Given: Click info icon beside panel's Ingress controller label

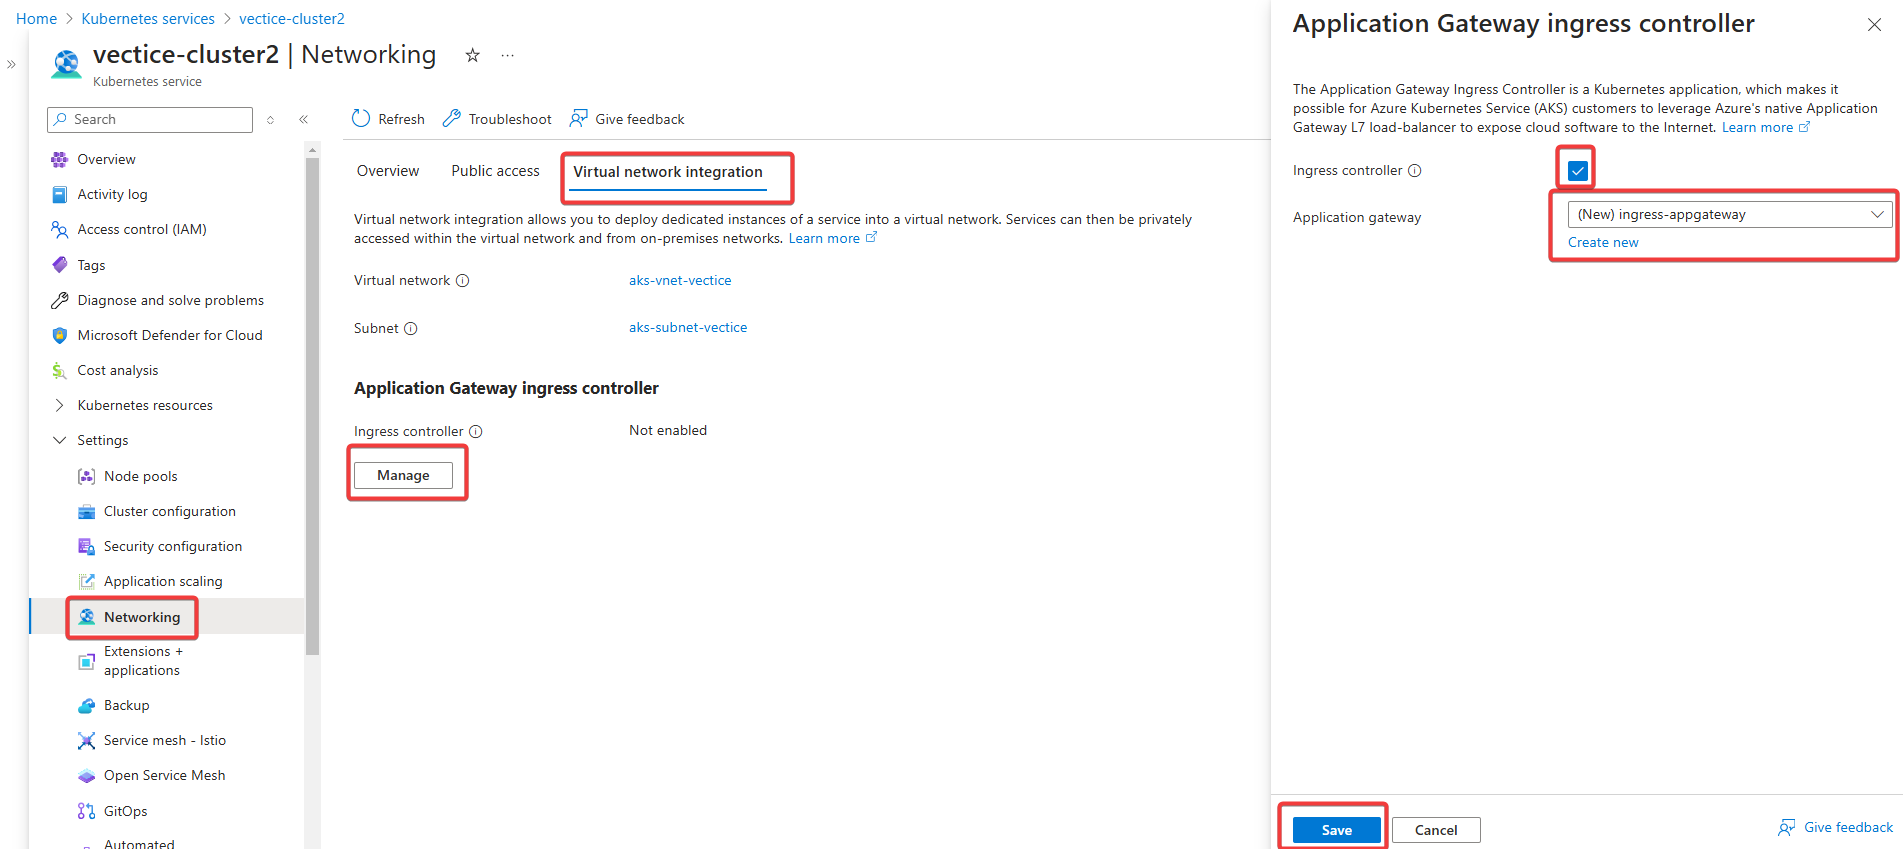Looking at the screenshot, I should pos(1415,171).
